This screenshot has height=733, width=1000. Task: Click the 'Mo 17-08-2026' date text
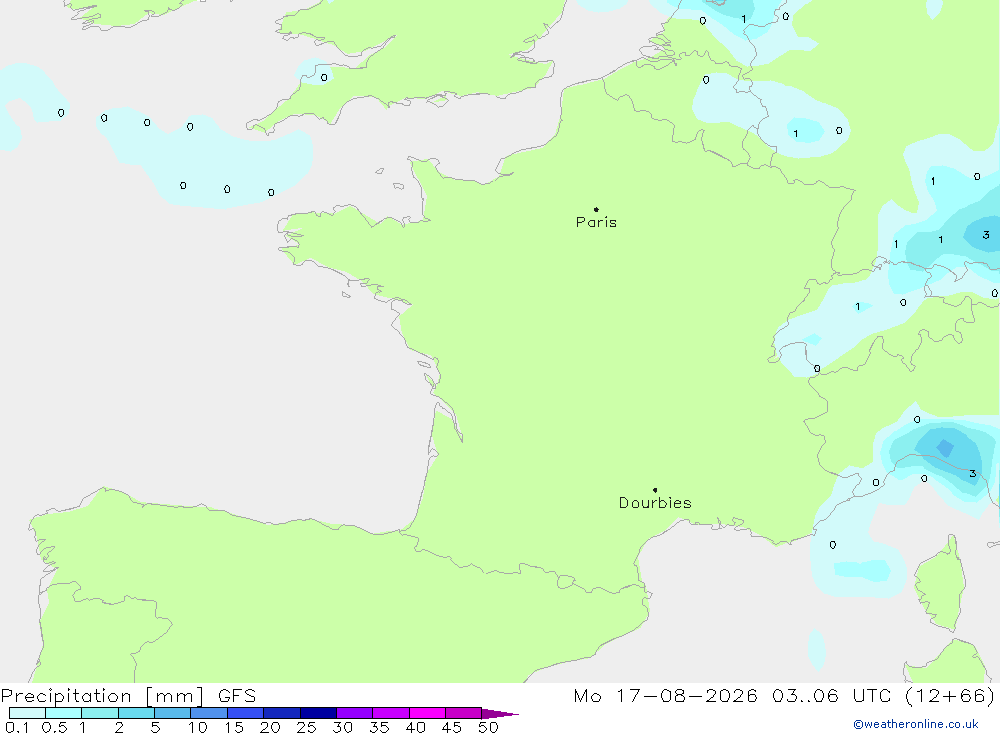[665, 696]
